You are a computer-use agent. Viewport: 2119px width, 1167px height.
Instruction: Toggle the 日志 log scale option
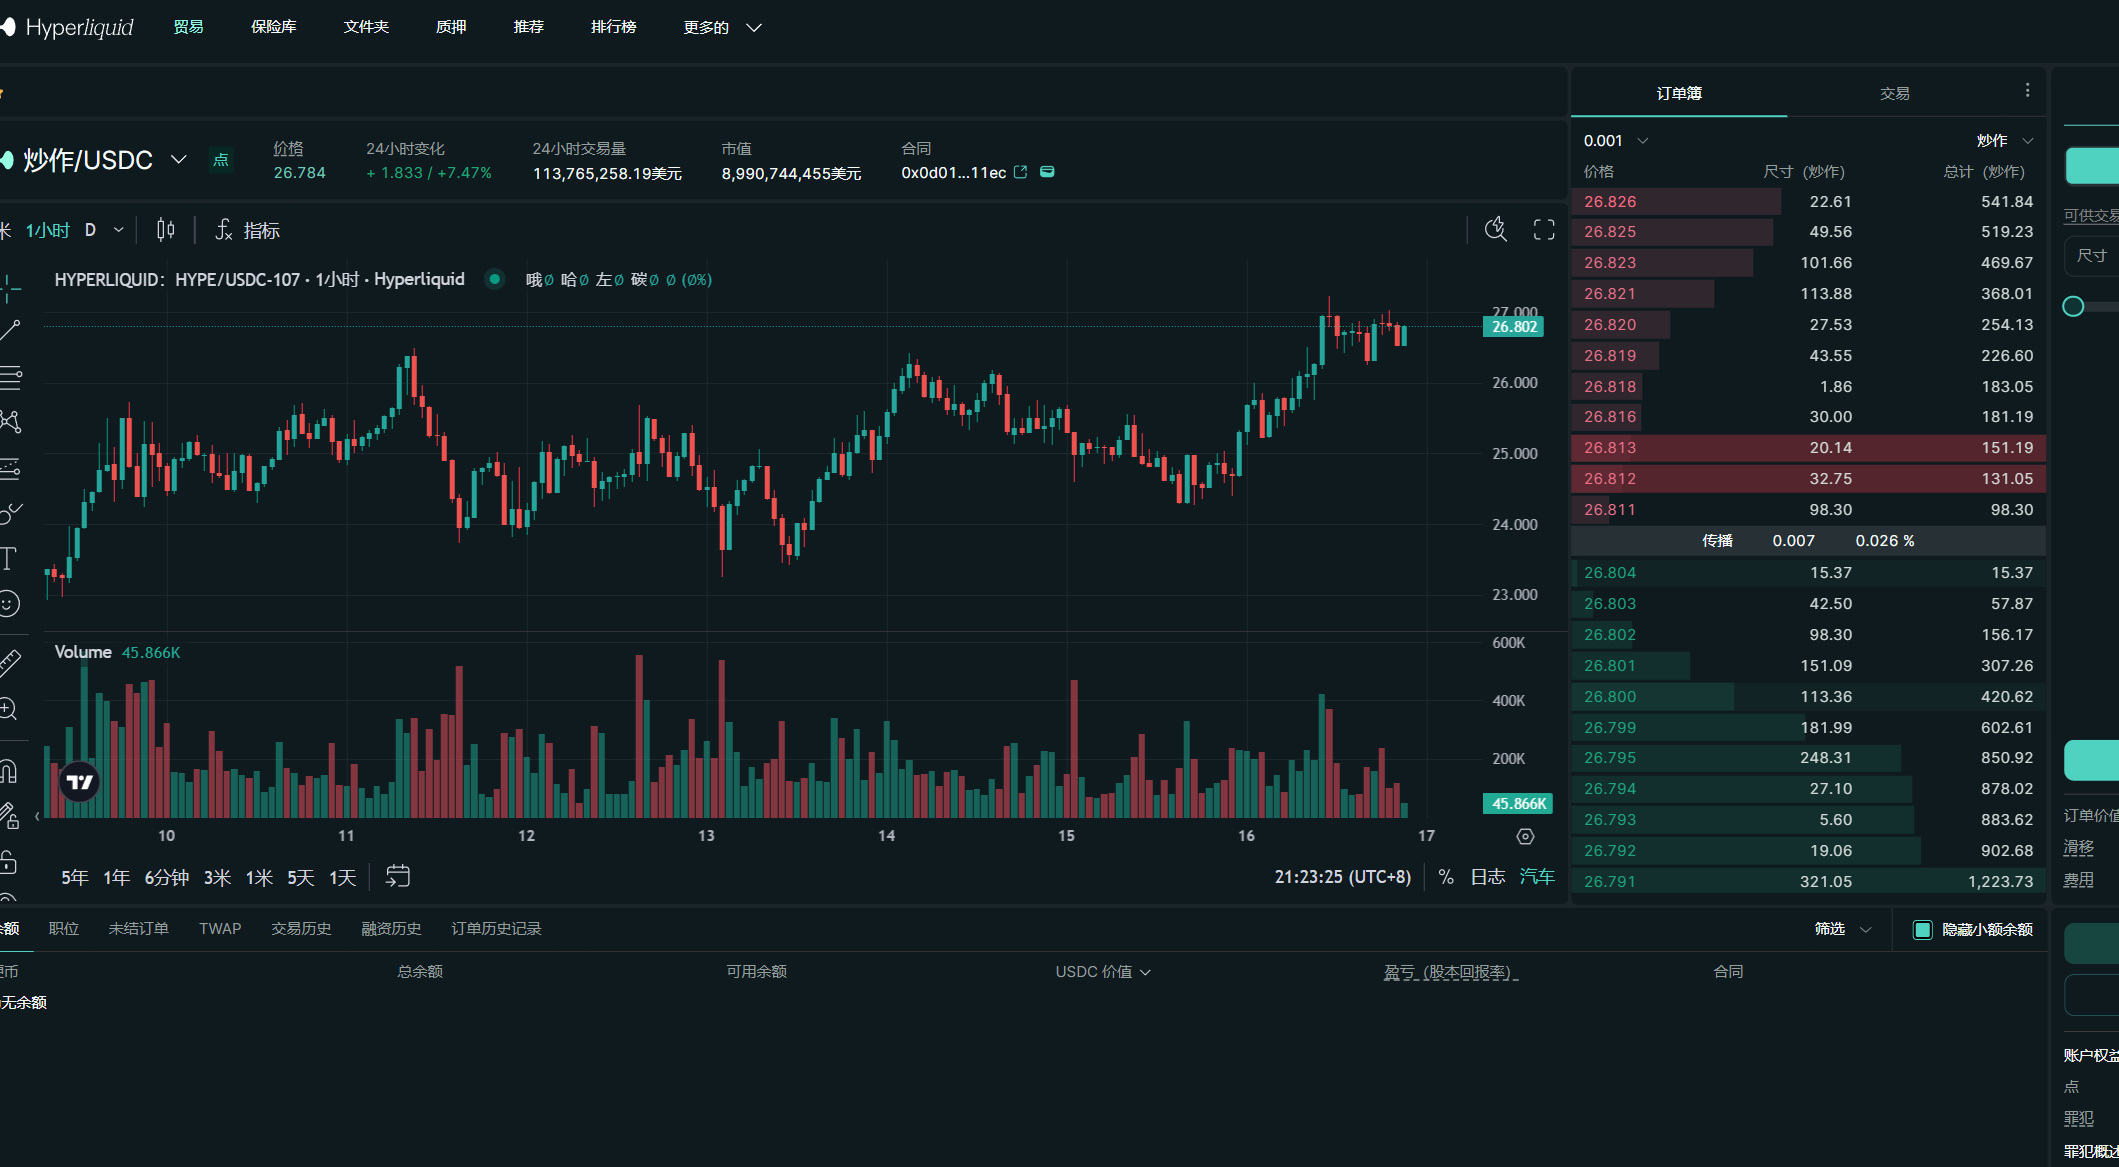[x=1487, y=877]
